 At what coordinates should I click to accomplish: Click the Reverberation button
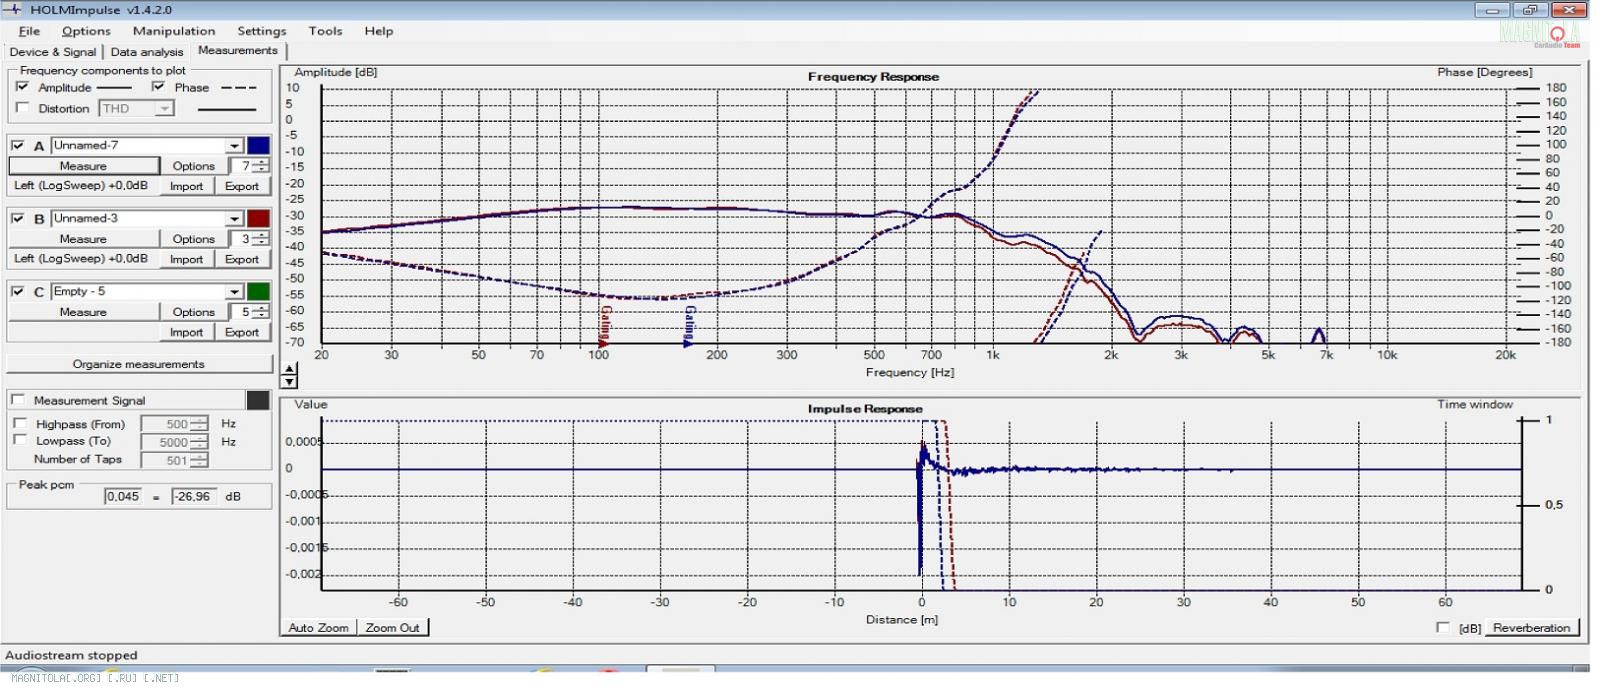(1531, 628)
